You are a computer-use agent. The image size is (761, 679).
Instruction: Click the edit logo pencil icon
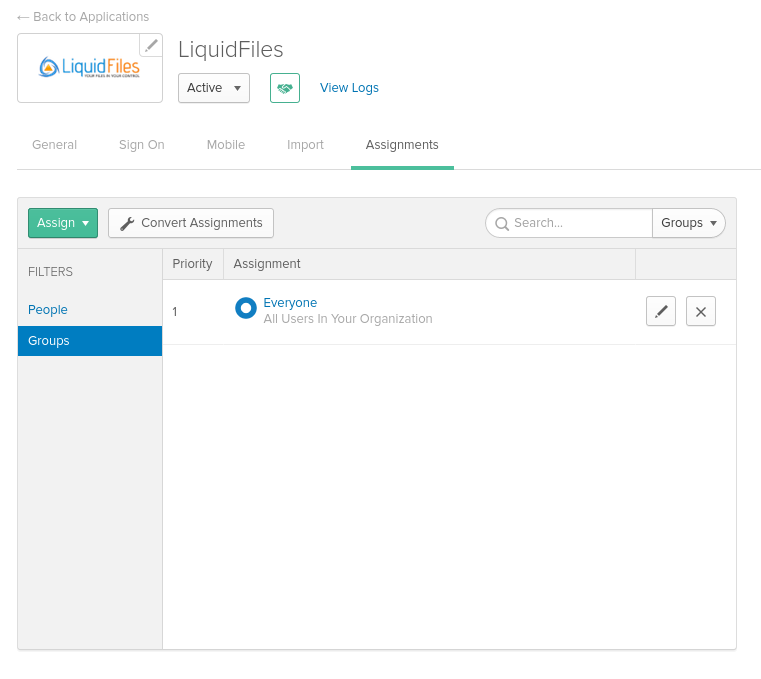[x=151, y=46]
